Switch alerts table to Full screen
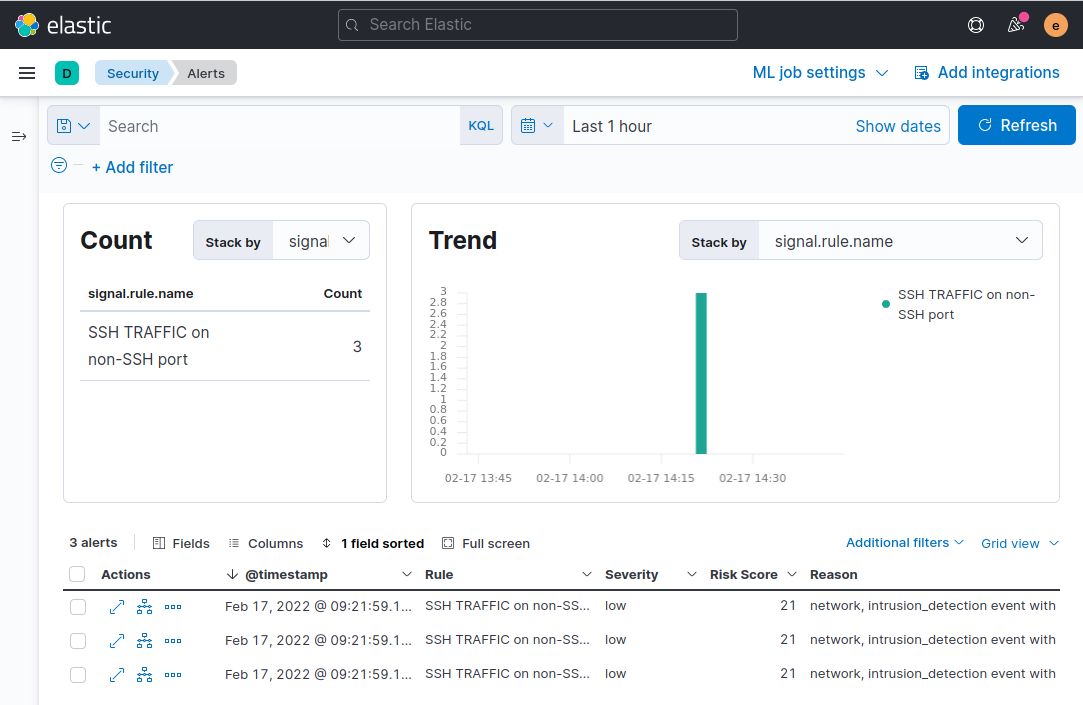The height and width of the screenshot is (705, 1083). tap(486, 543)
